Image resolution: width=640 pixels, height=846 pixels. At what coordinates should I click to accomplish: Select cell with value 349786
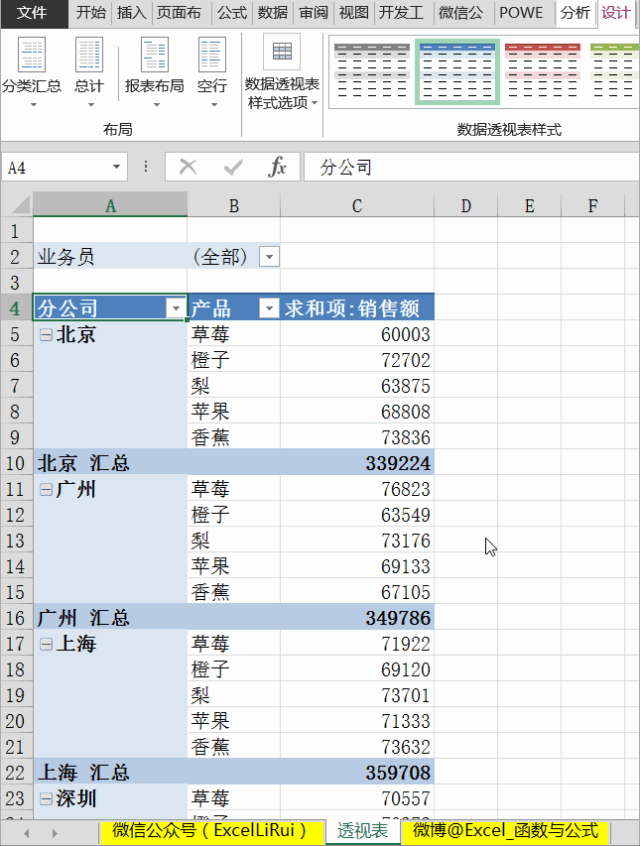(x=357, y=618)
